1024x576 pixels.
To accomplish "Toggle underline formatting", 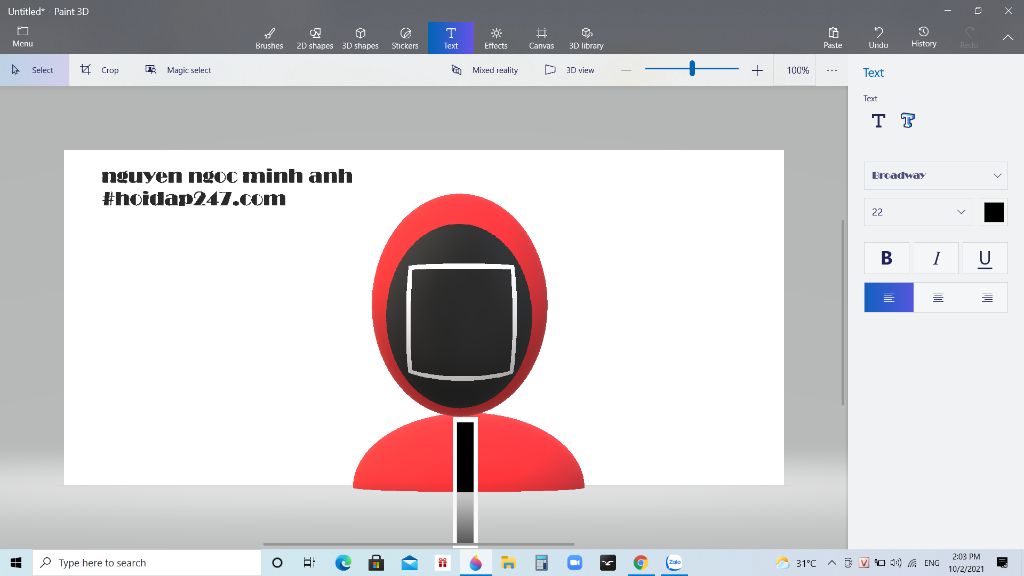I will [x=985, y=258].
